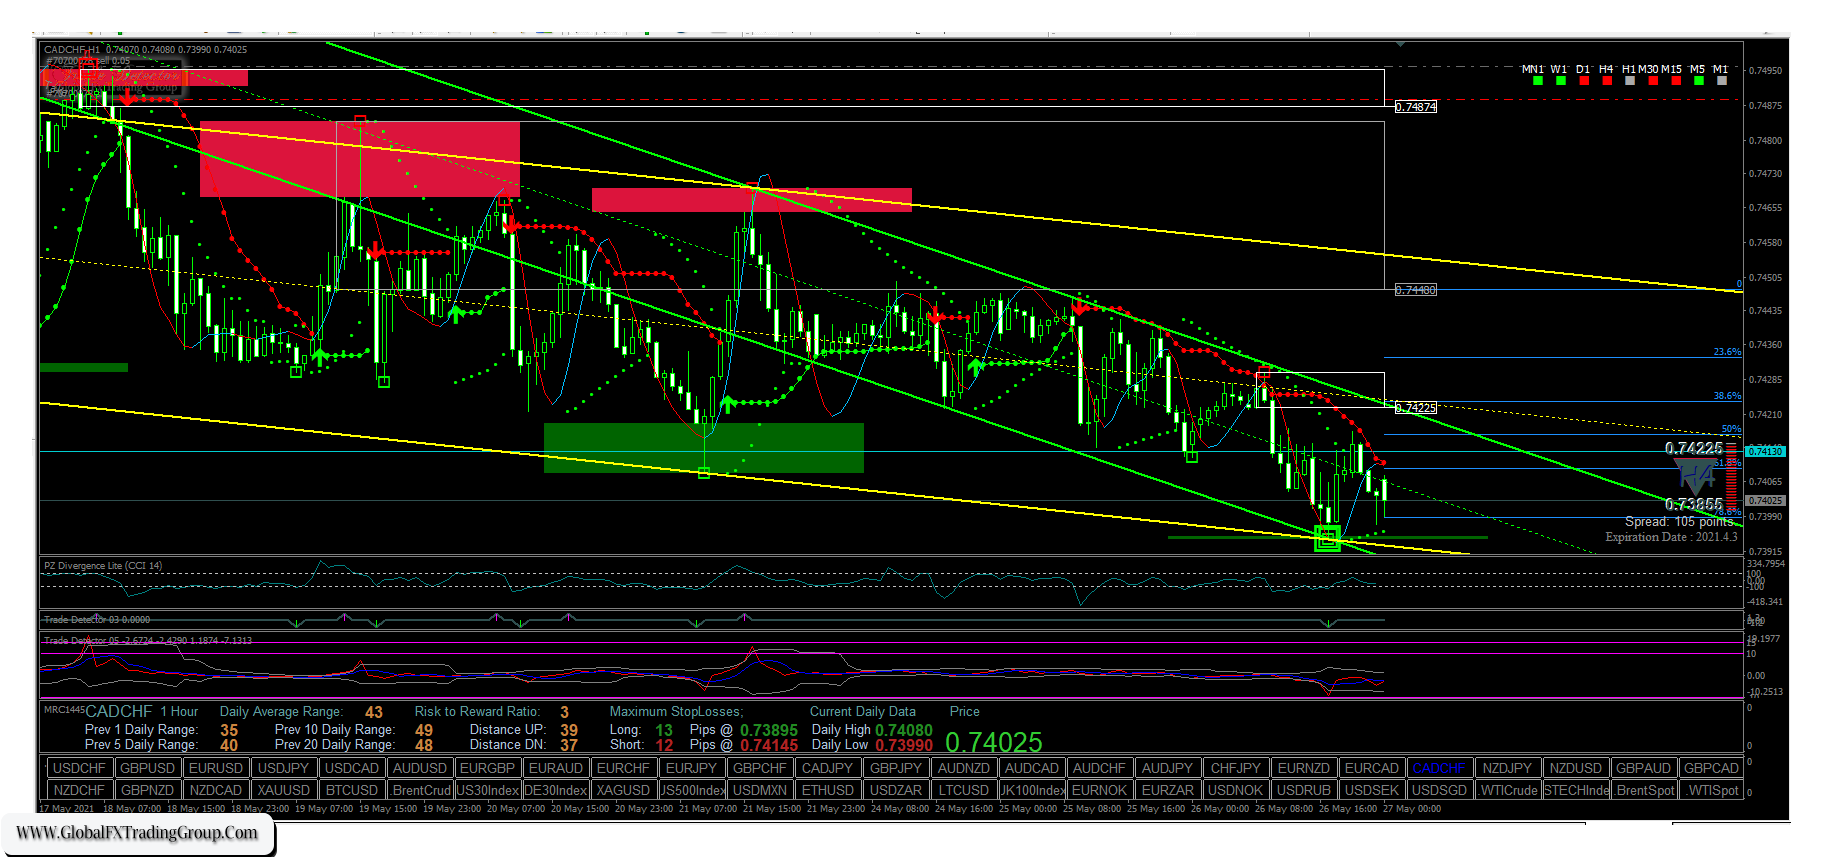Click the red D1 timeframe indicator square
Viewport: 1823px width, 857px height.
coord(1584,81)
